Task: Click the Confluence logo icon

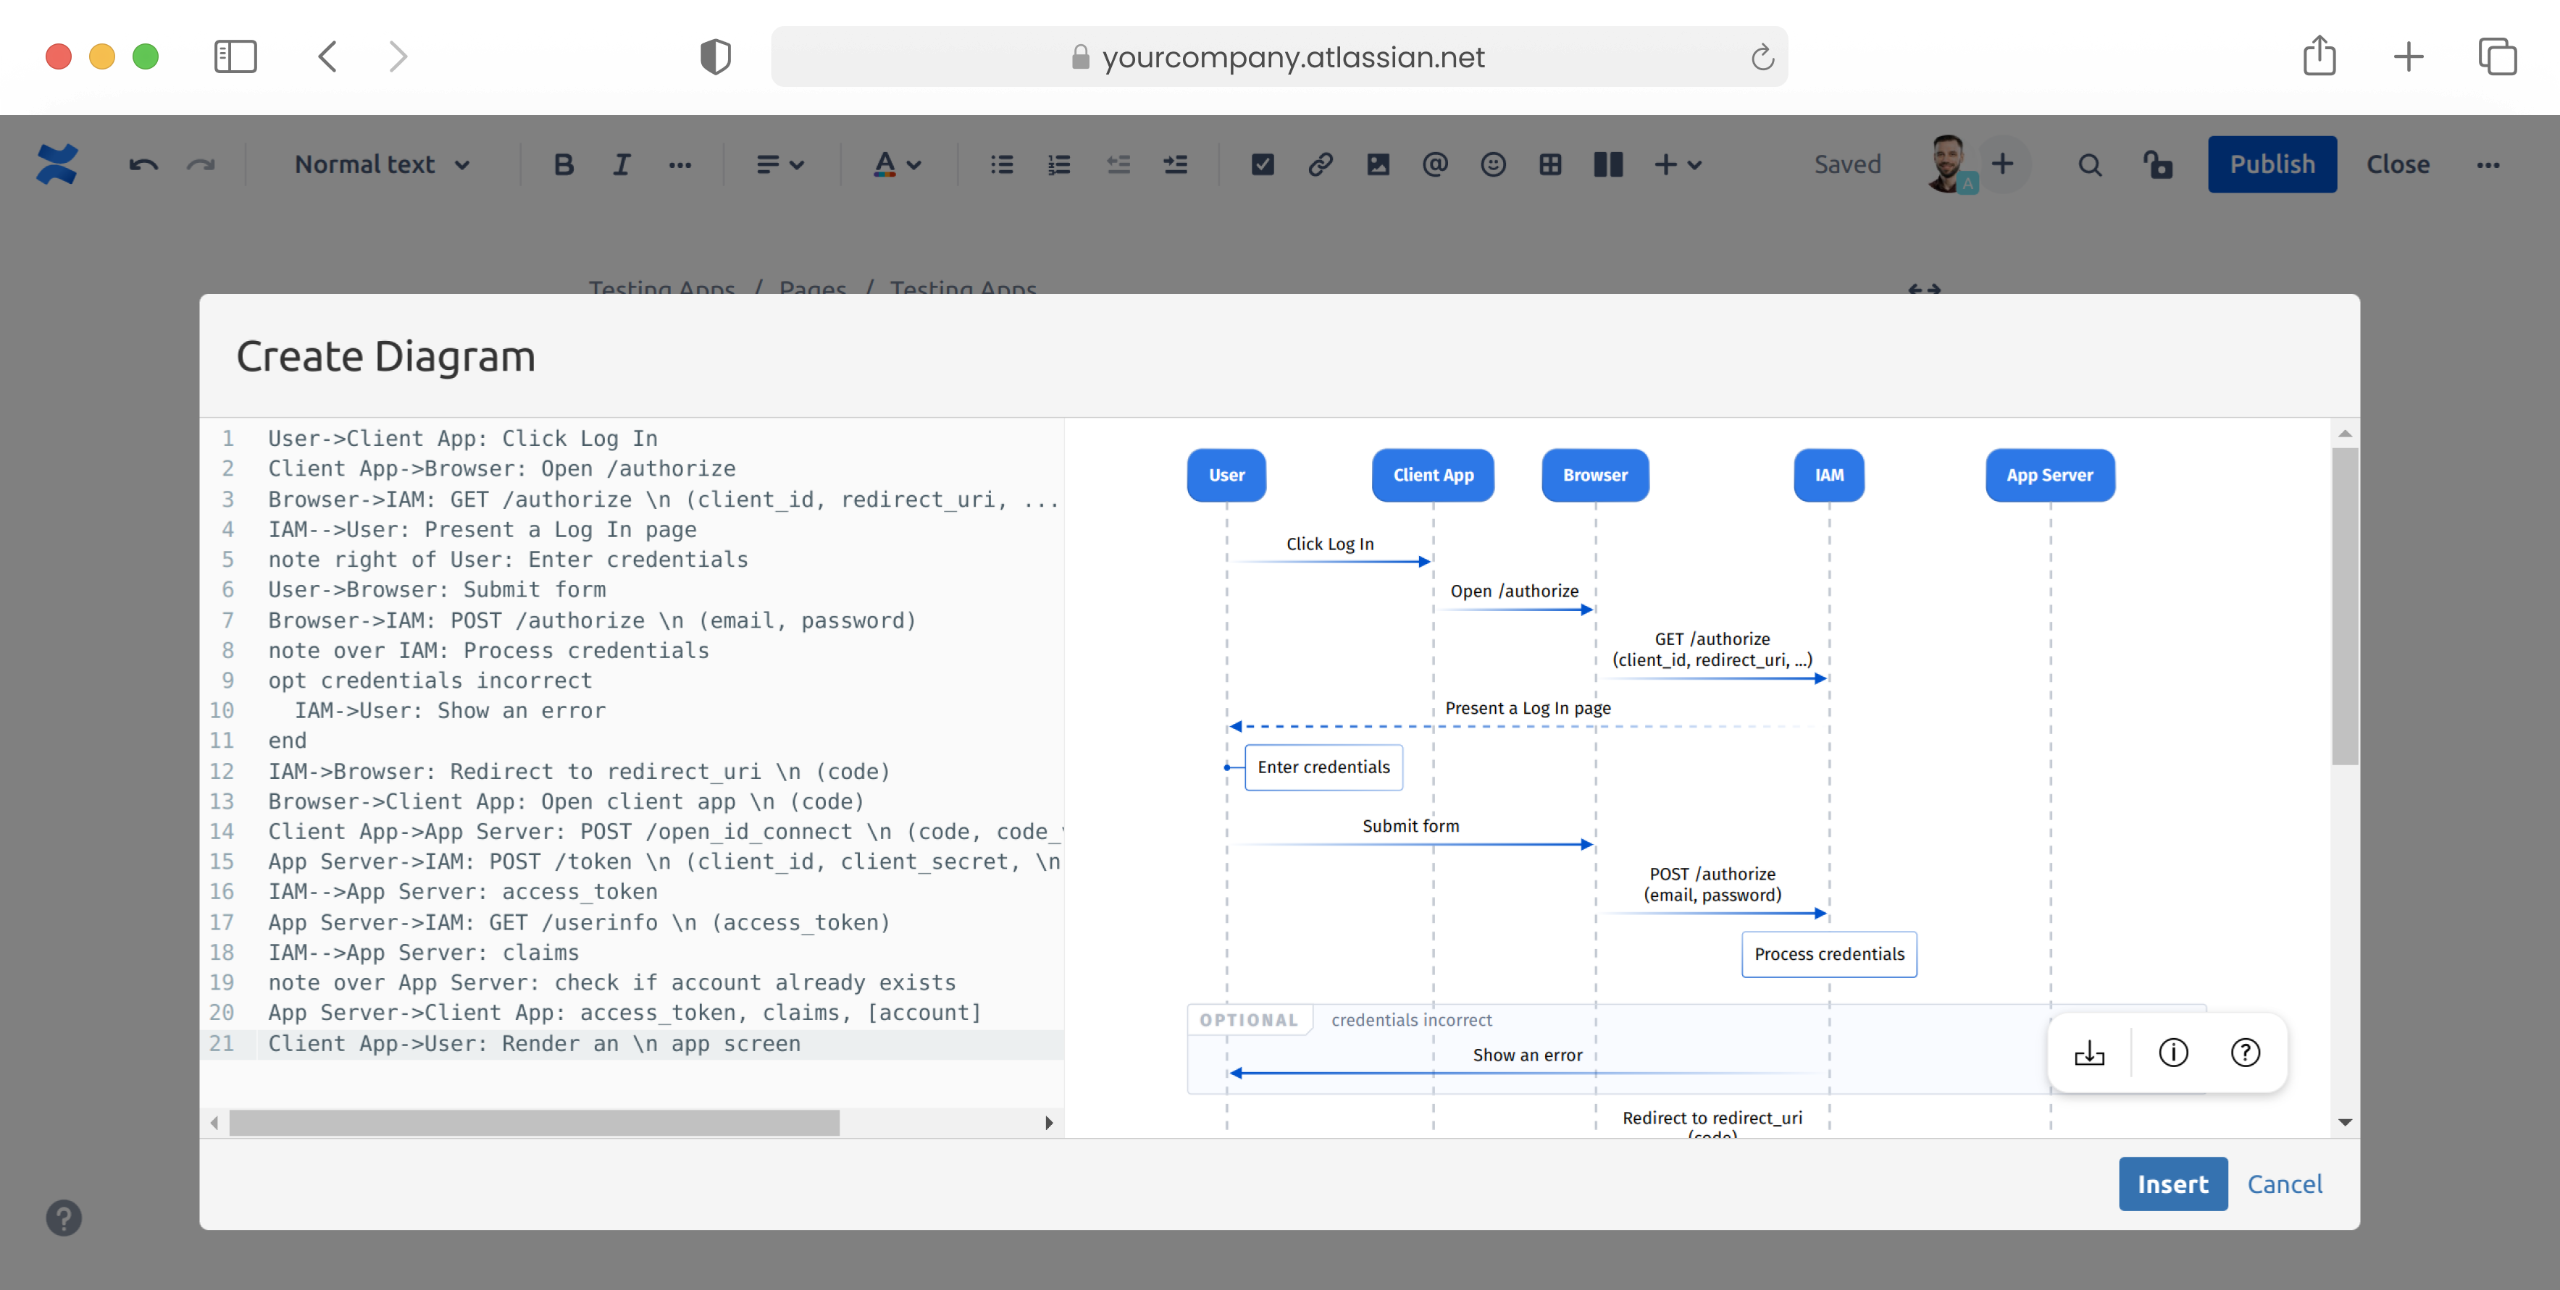Action: pos(57,164)
